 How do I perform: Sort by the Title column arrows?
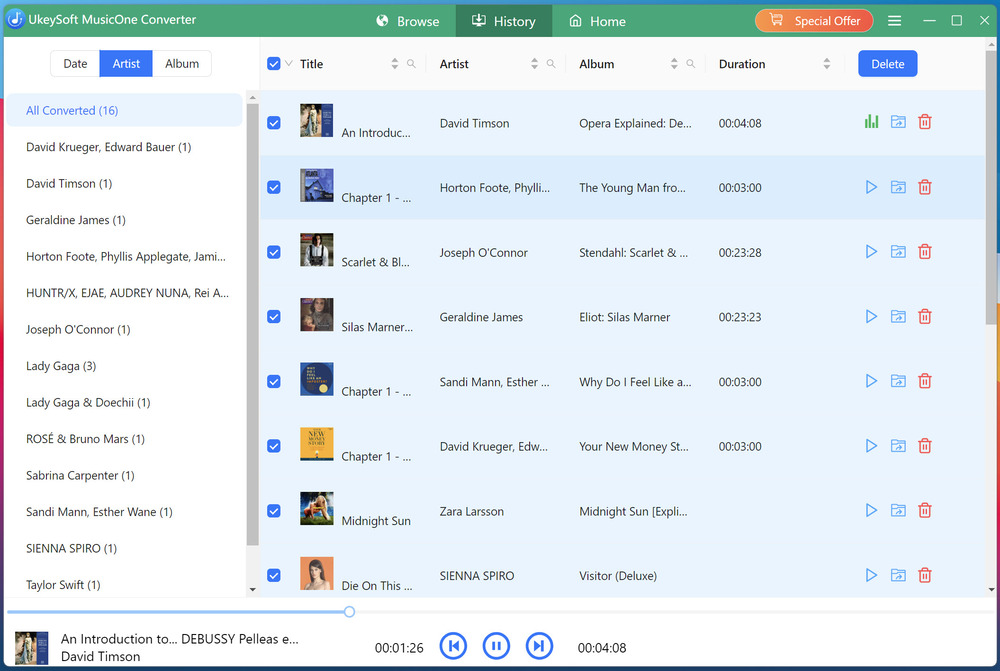[395, 64]
